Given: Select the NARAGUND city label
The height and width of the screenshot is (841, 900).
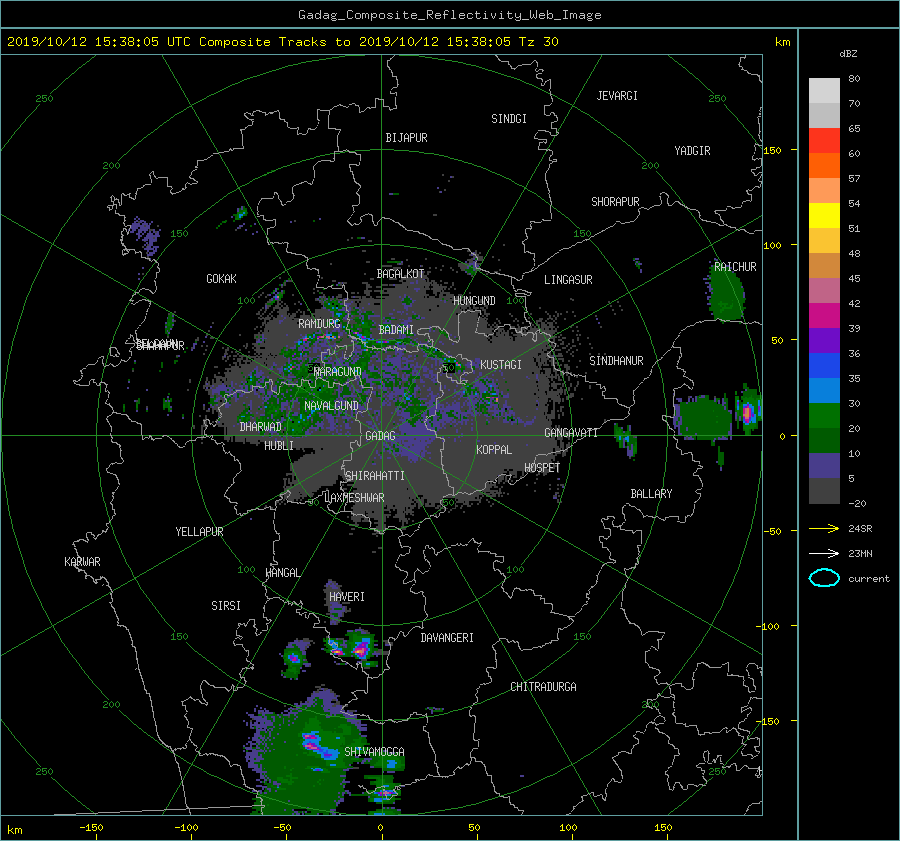Looking at the screenshot, I should pyautogui.click(x=338, y=372).
